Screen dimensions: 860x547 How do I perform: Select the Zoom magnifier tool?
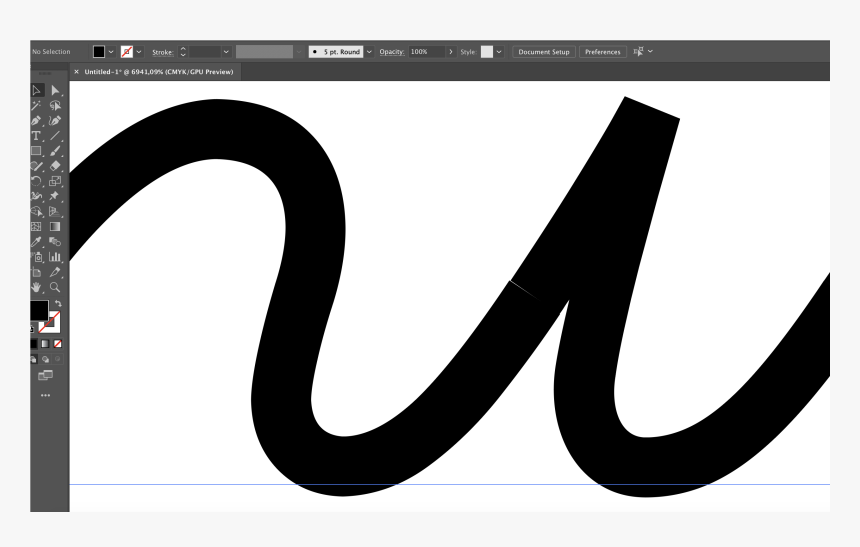55,287
